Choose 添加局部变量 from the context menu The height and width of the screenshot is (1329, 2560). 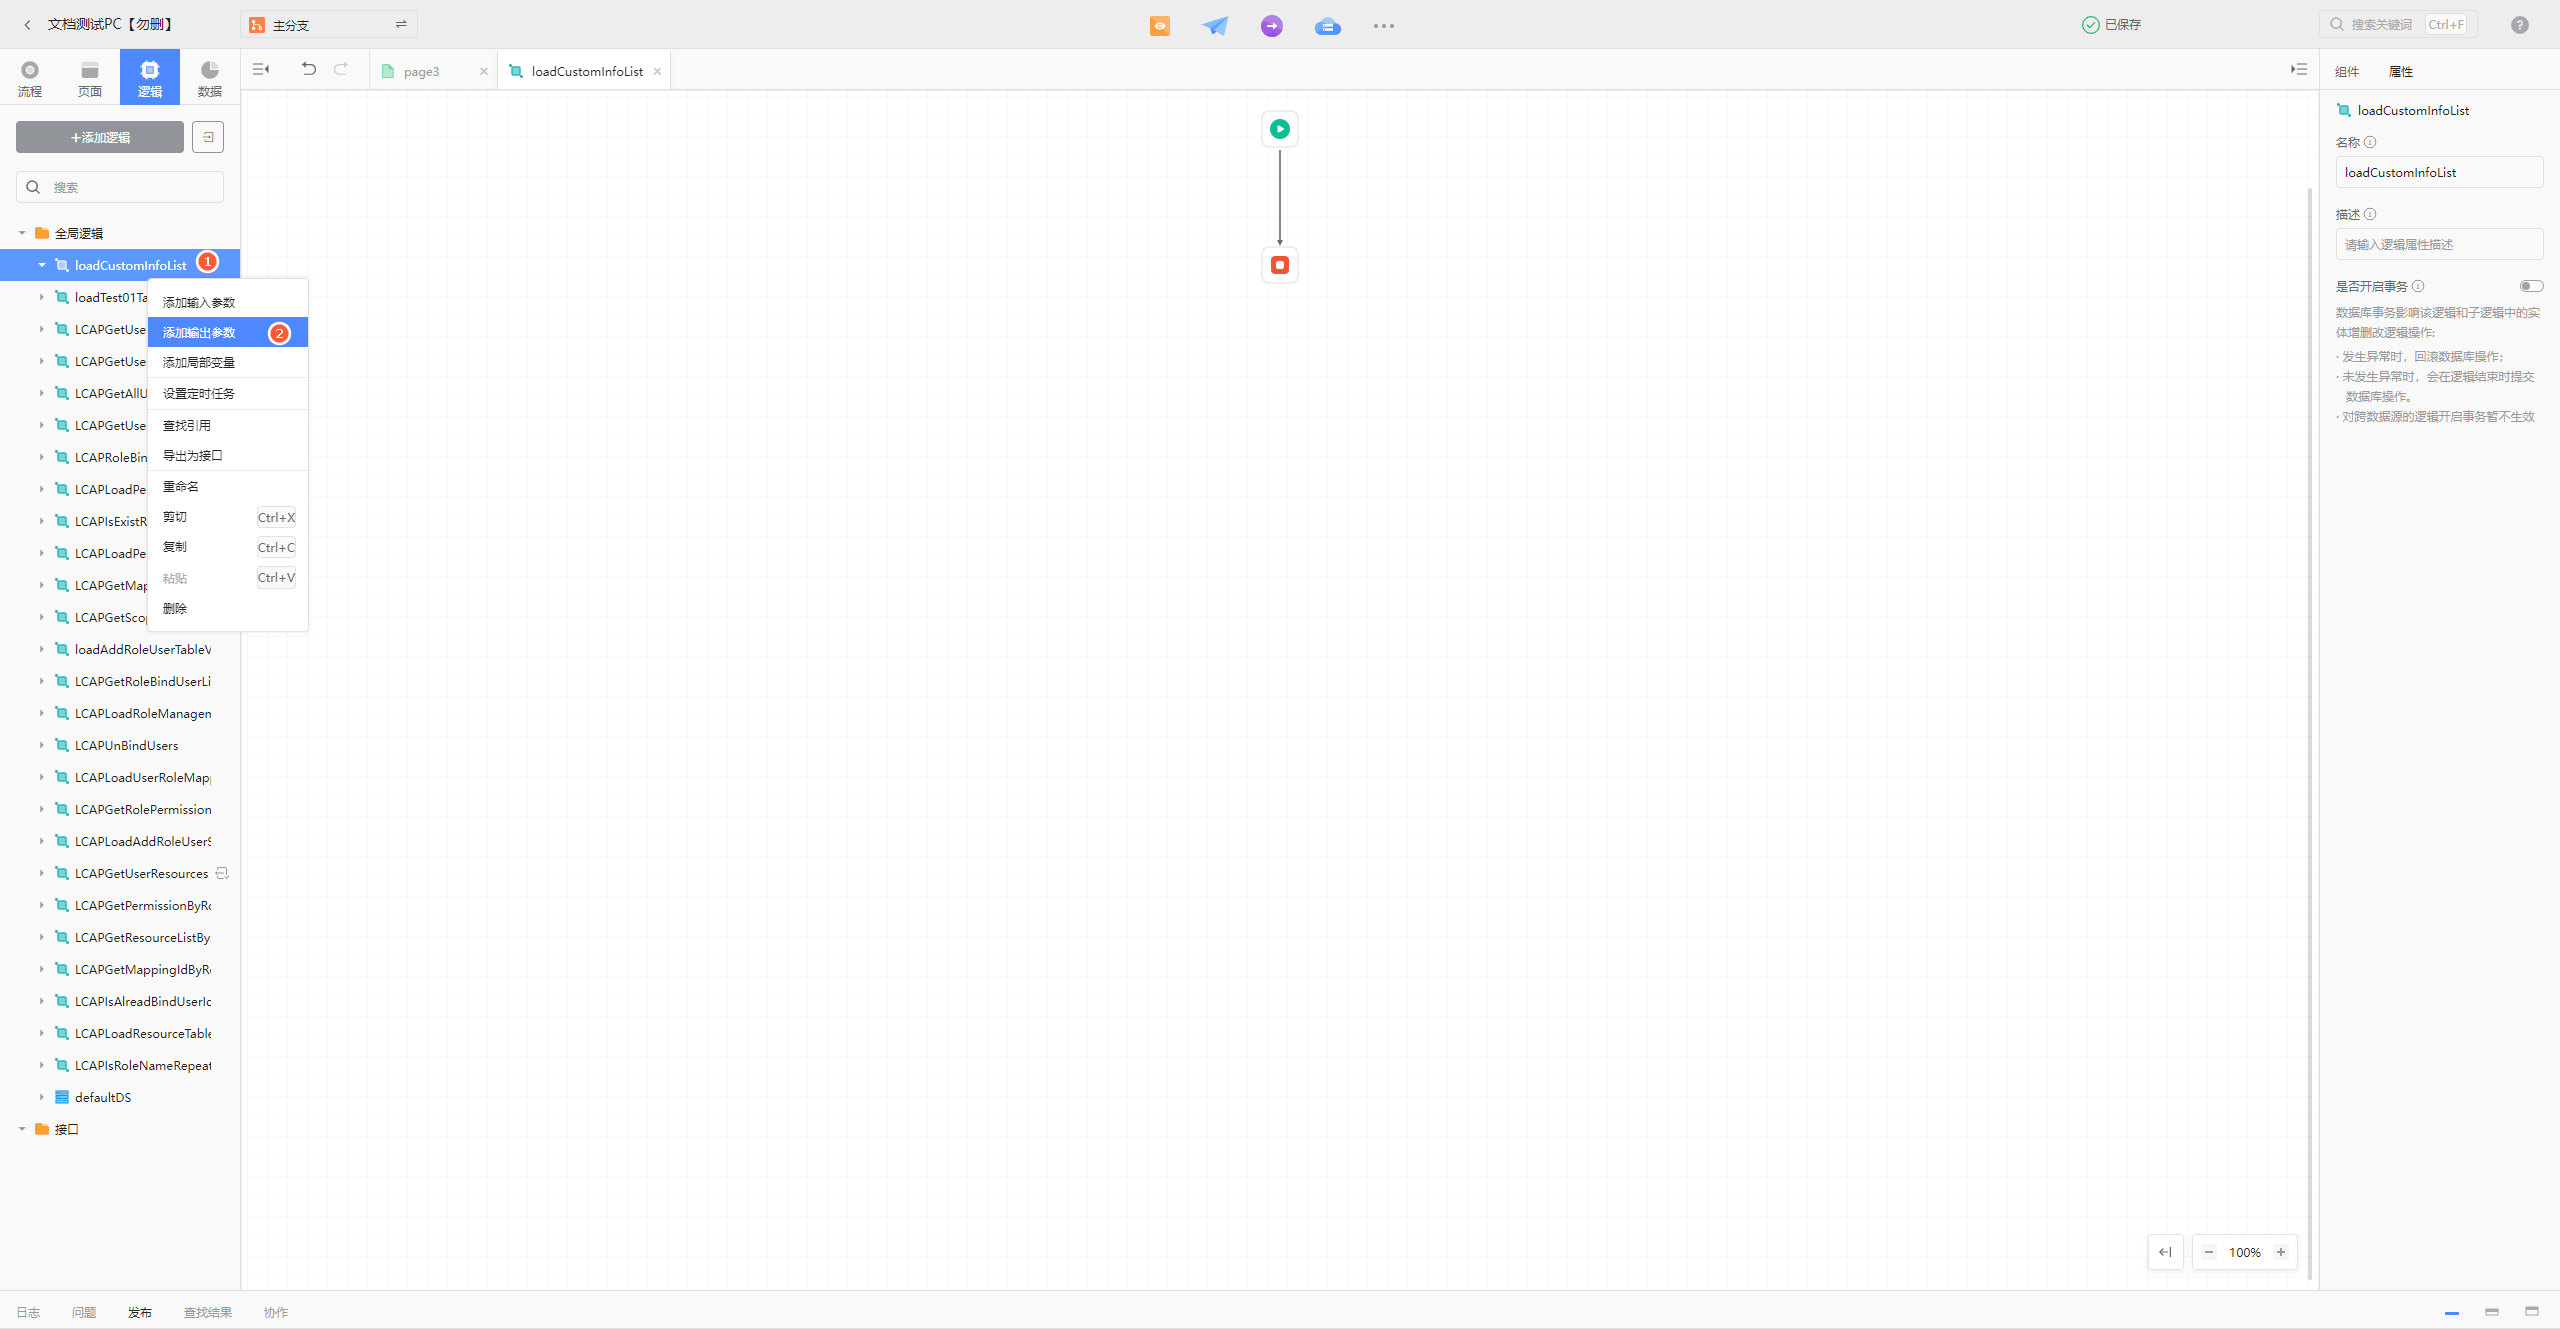tap(228, 362)
